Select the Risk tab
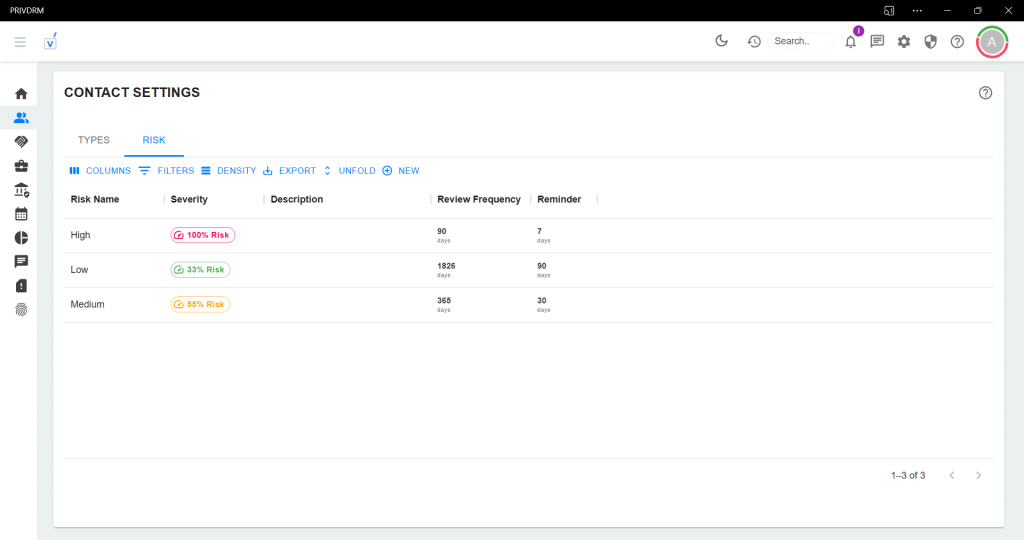 [154, 140]
